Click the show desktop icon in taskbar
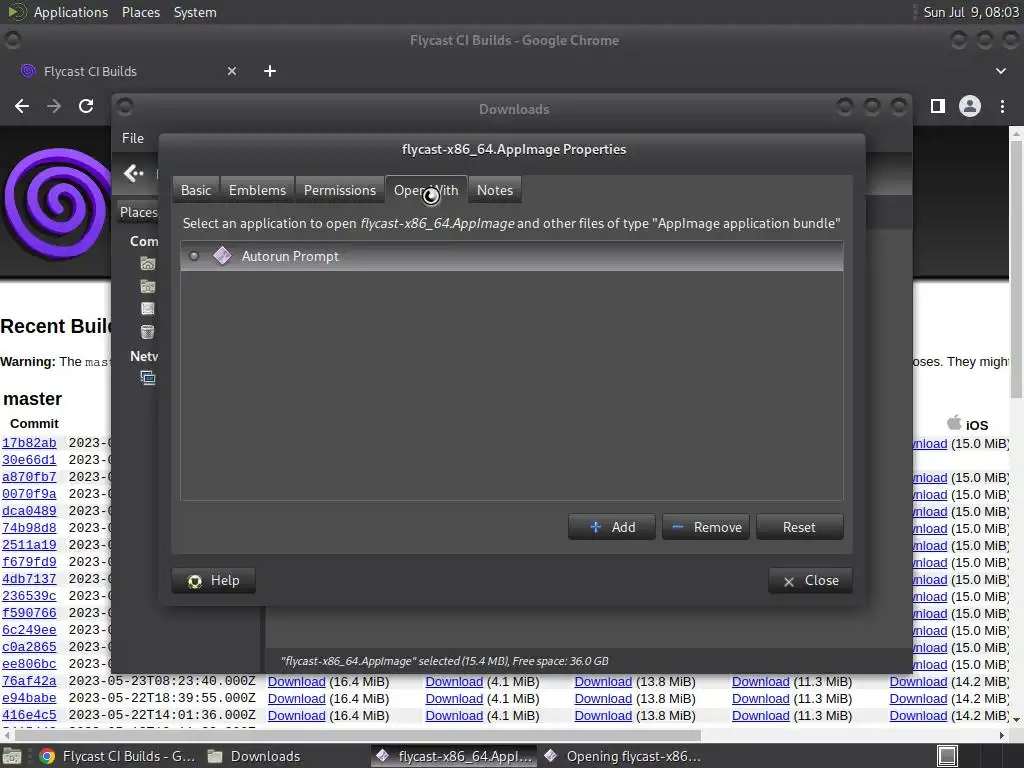The width and height of the screenshot is (1024, 768). pyautogui.click(x=12, y=756)
